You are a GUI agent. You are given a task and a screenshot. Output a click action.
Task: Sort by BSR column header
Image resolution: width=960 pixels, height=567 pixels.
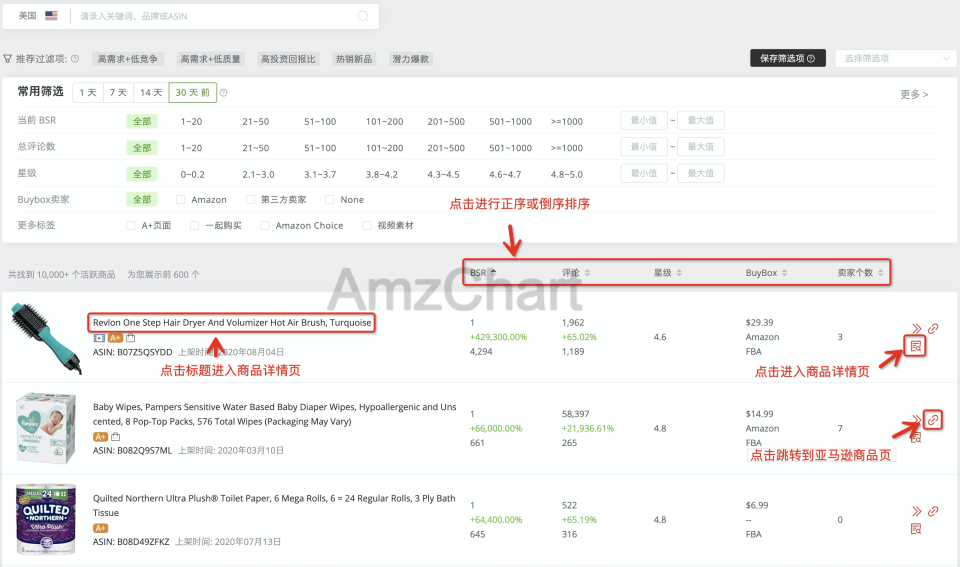[483, 272]
